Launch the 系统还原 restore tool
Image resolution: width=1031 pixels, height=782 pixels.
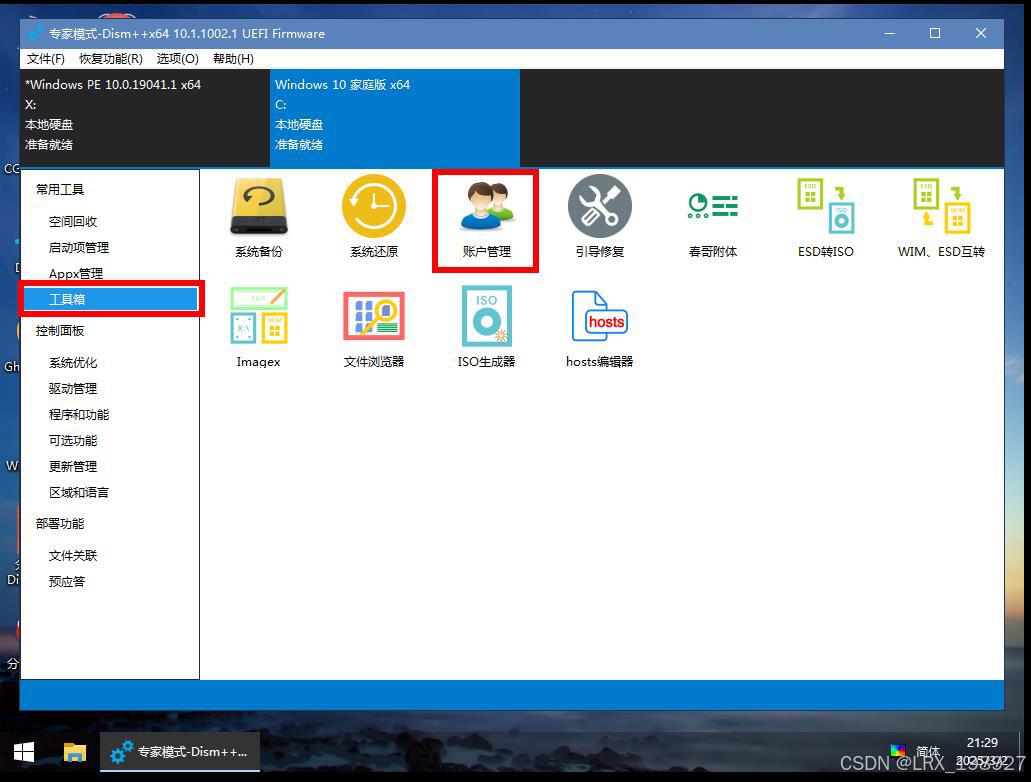373,217
